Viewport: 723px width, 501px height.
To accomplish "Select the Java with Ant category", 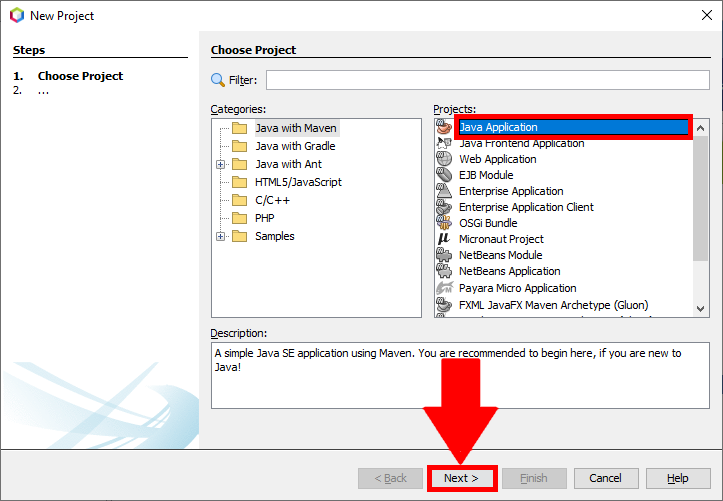I will pos(288,164).
